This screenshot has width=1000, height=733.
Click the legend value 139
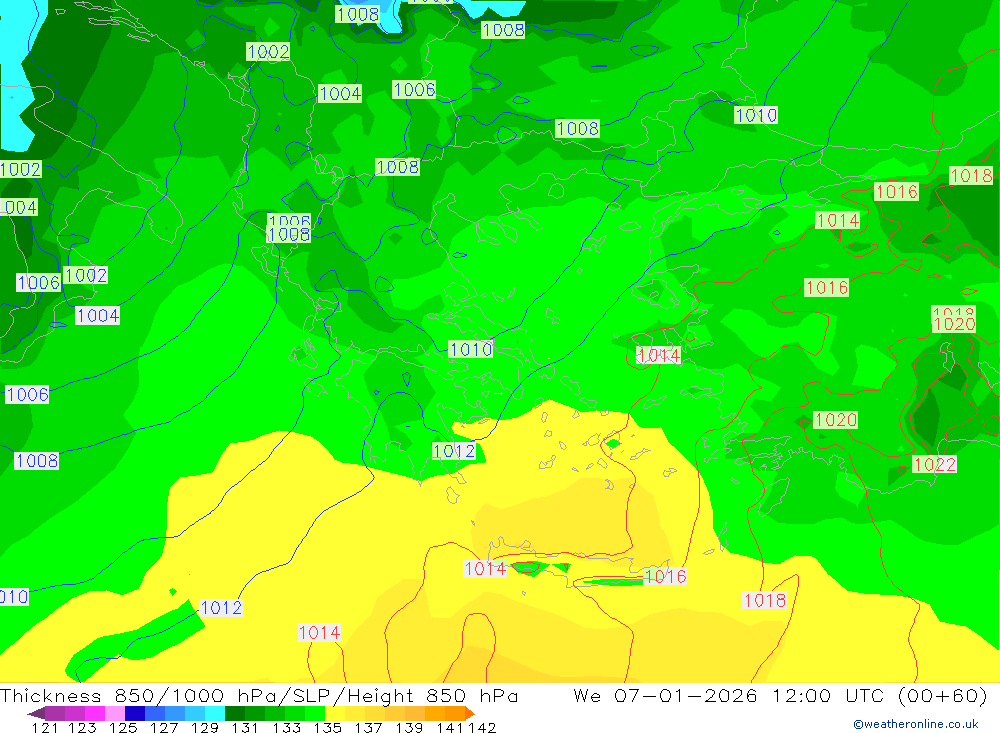click(x=409, y=727)
